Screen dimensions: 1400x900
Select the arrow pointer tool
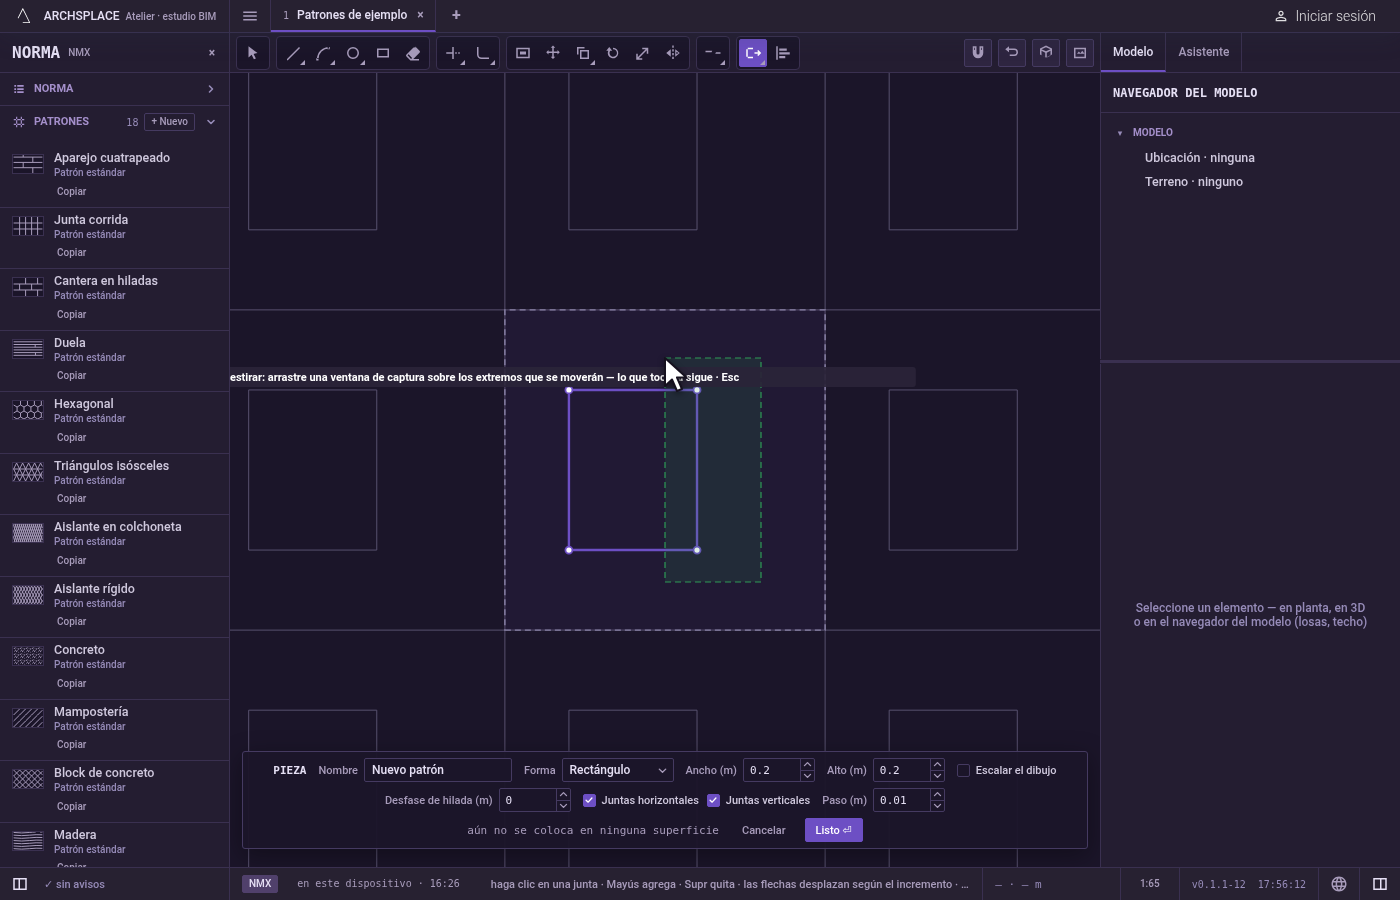252,53
